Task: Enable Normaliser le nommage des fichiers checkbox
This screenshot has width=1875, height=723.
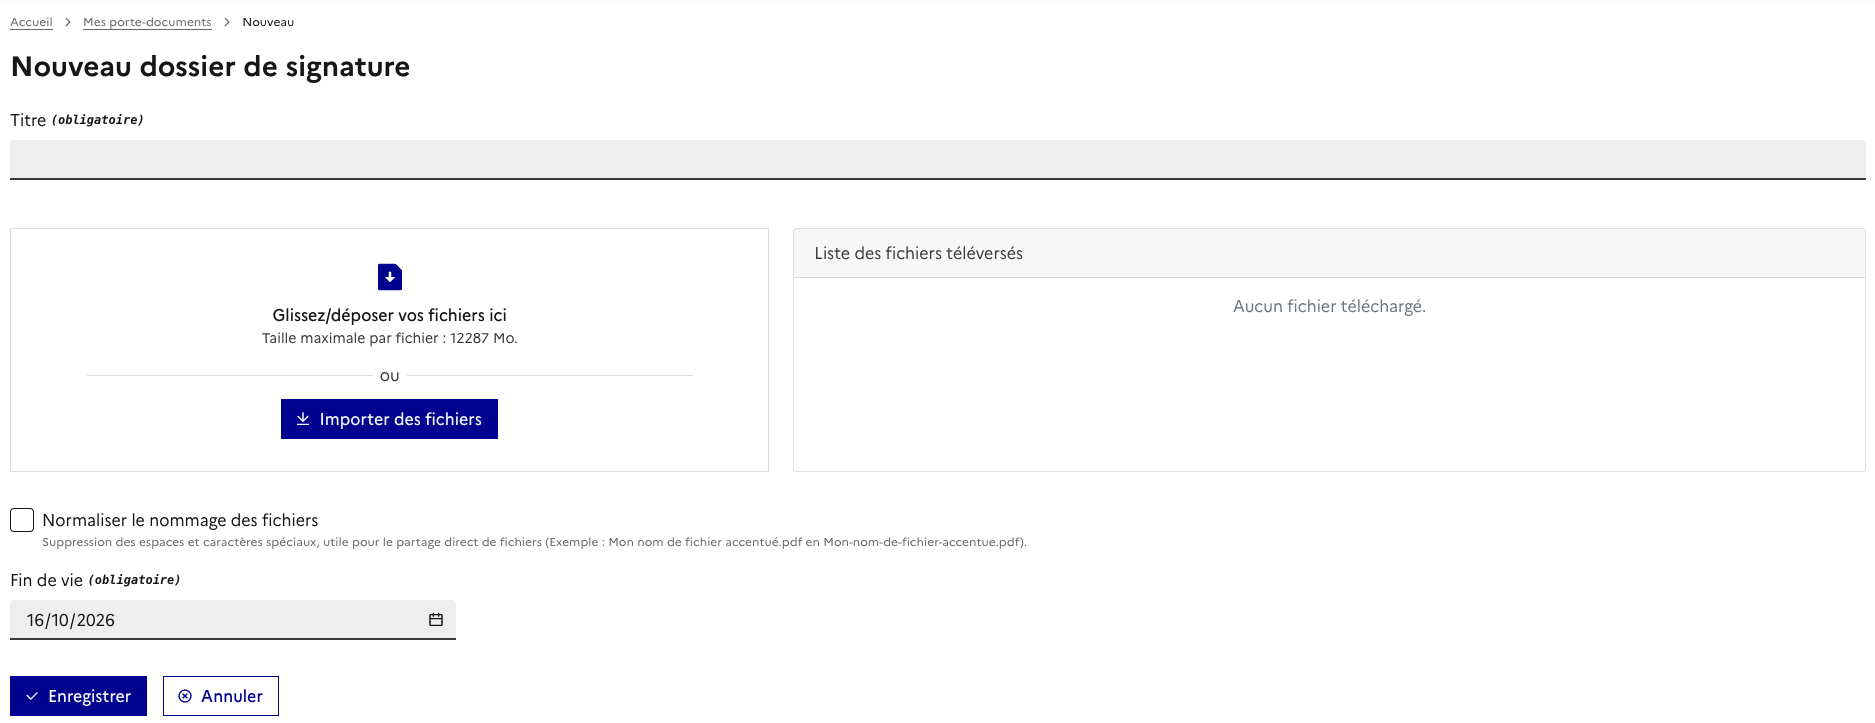Action: point(22,520)
